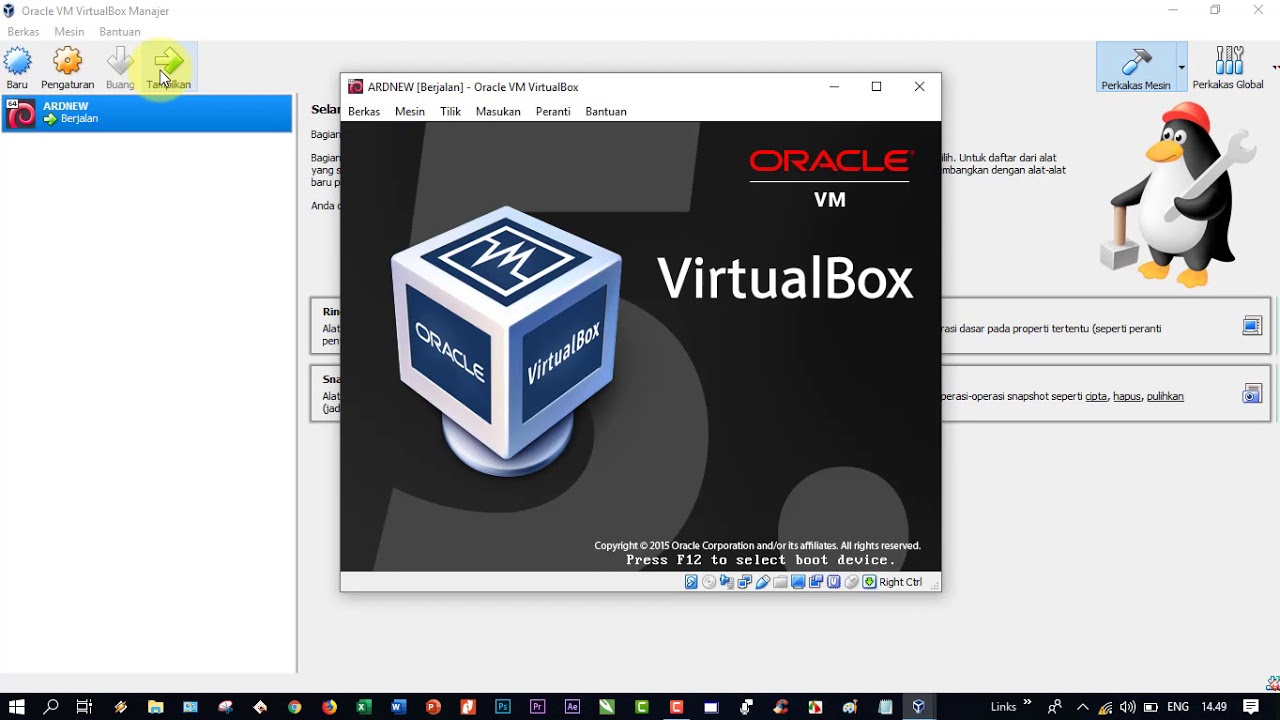The width and height of the screenshot is (1280, 720).
Task: Select ARDNEW machine in the VM list
Action: [x=146, y=113]
